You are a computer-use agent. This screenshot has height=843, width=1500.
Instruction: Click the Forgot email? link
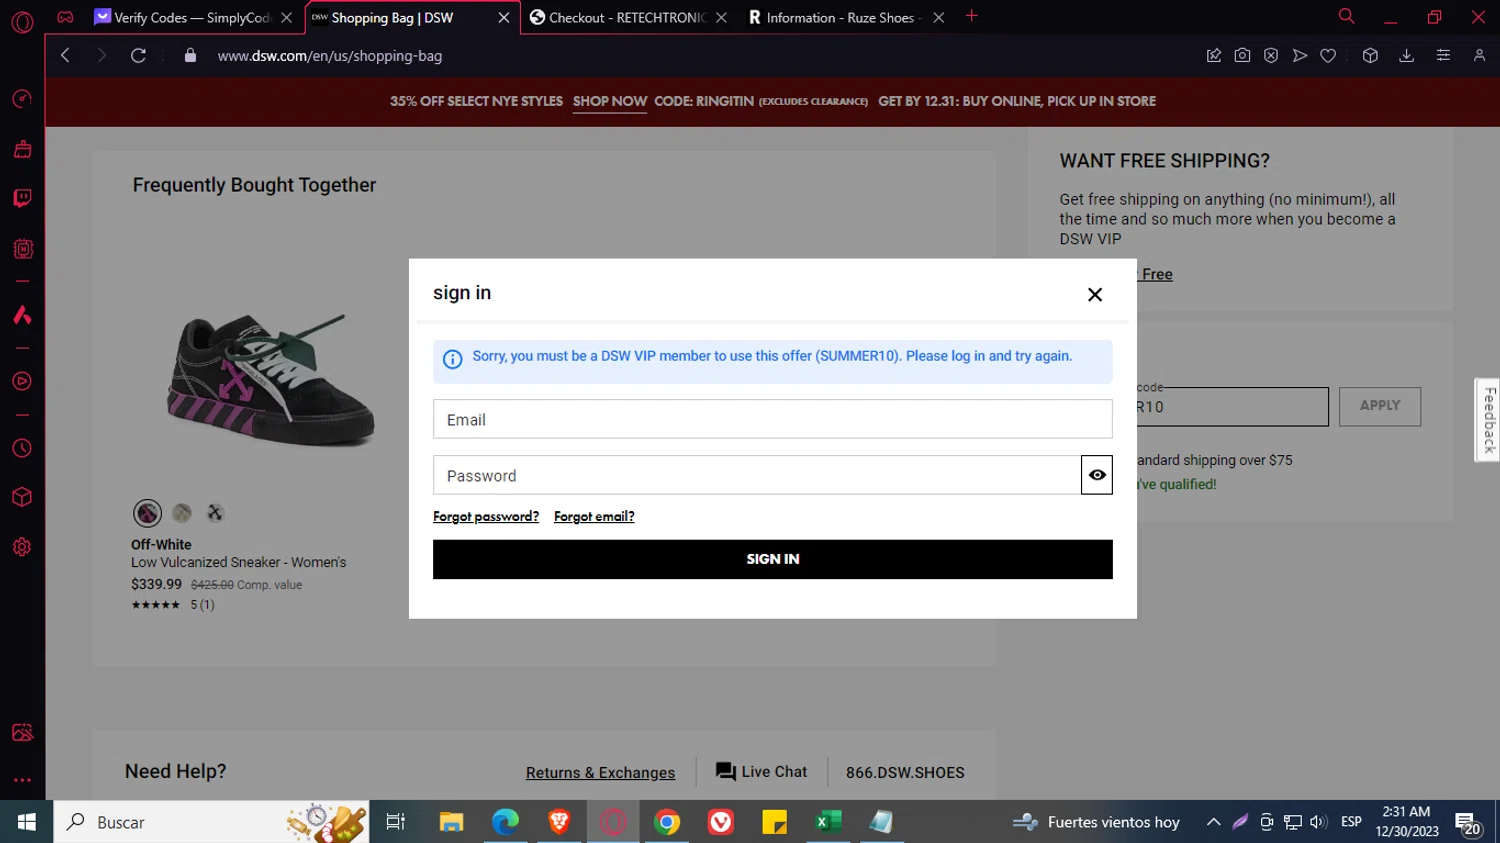tap(594, 516)
